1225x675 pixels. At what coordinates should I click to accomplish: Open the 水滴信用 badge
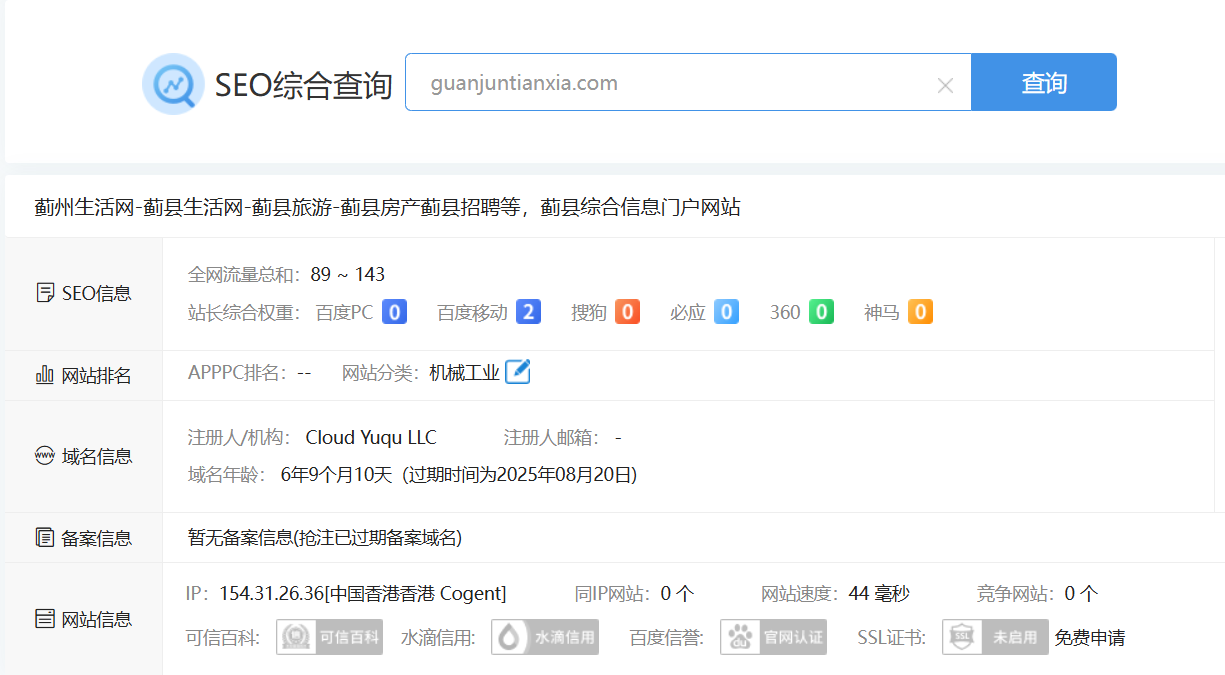[544, 637]
